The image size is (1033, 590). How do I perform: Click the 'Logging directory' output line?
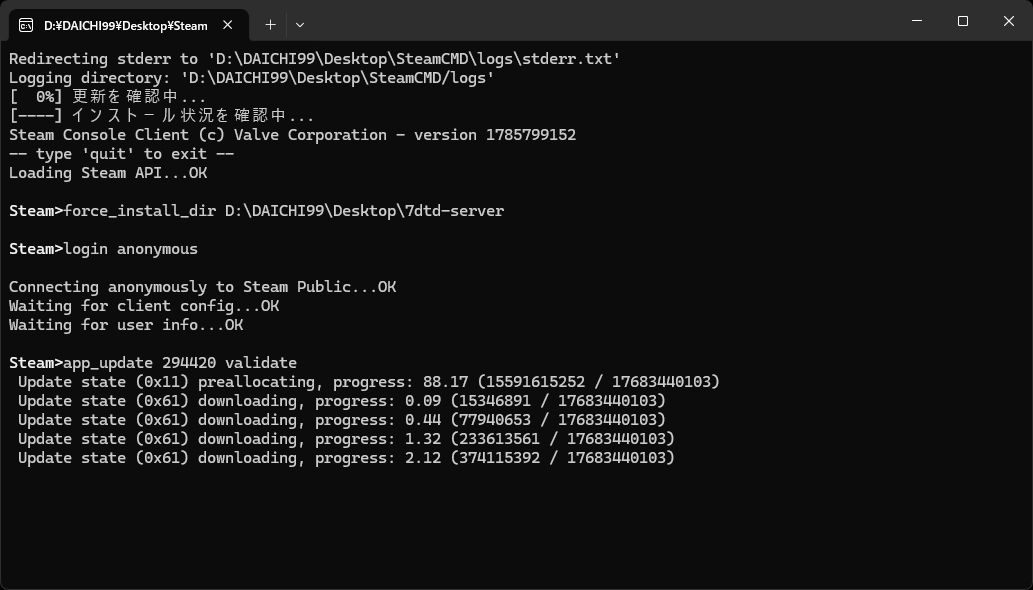coord(252,78)
